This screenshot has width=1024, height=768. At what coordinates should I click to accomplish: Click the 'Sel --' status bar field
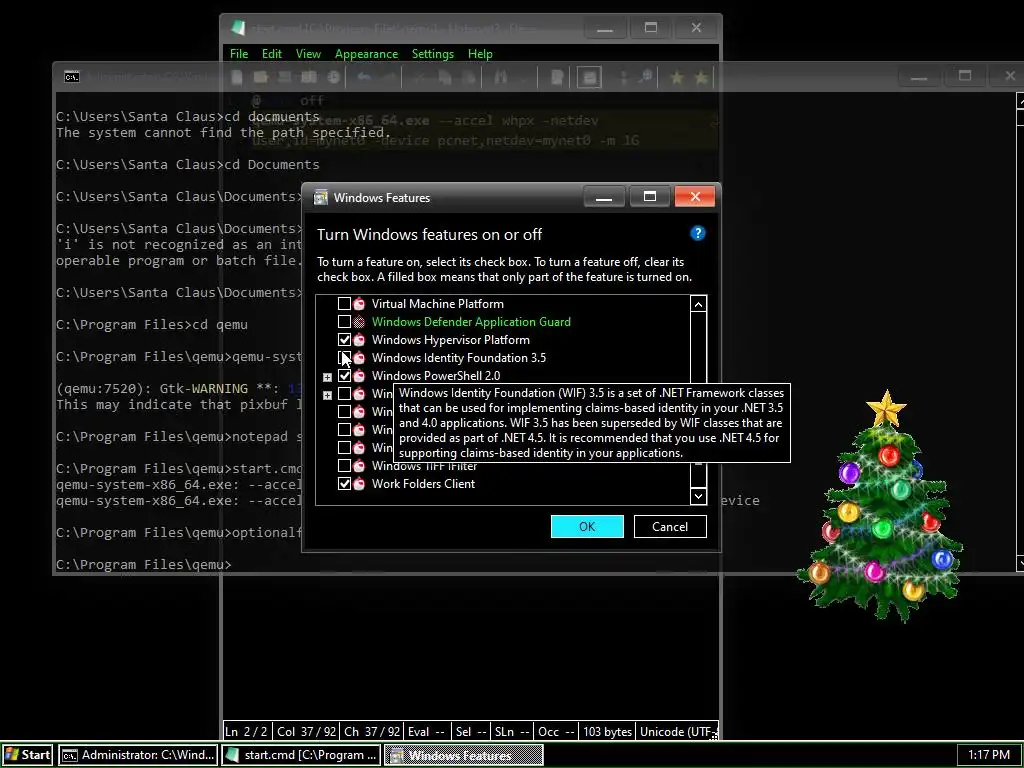(x=472, y=731)
